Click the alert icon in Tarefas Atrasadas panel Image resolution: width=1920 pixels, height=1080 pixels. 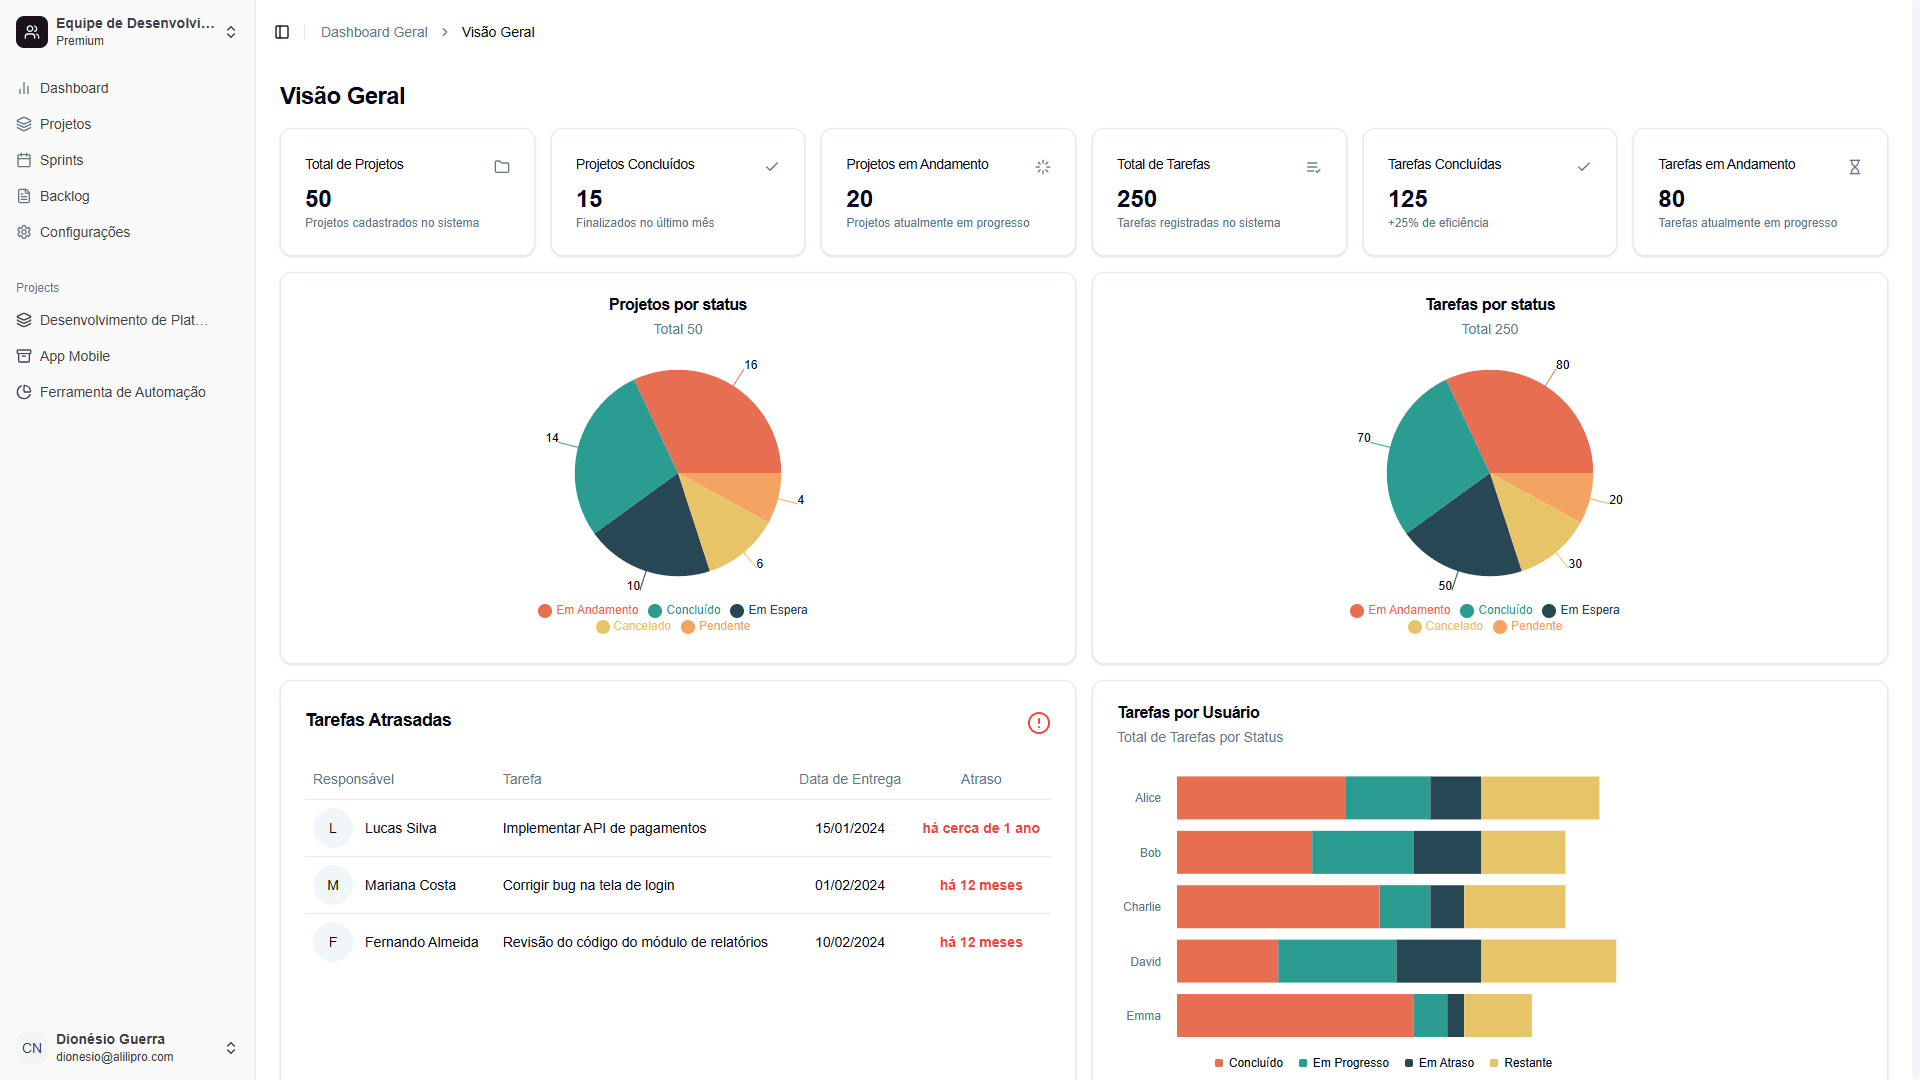(x=1039, y=723)
